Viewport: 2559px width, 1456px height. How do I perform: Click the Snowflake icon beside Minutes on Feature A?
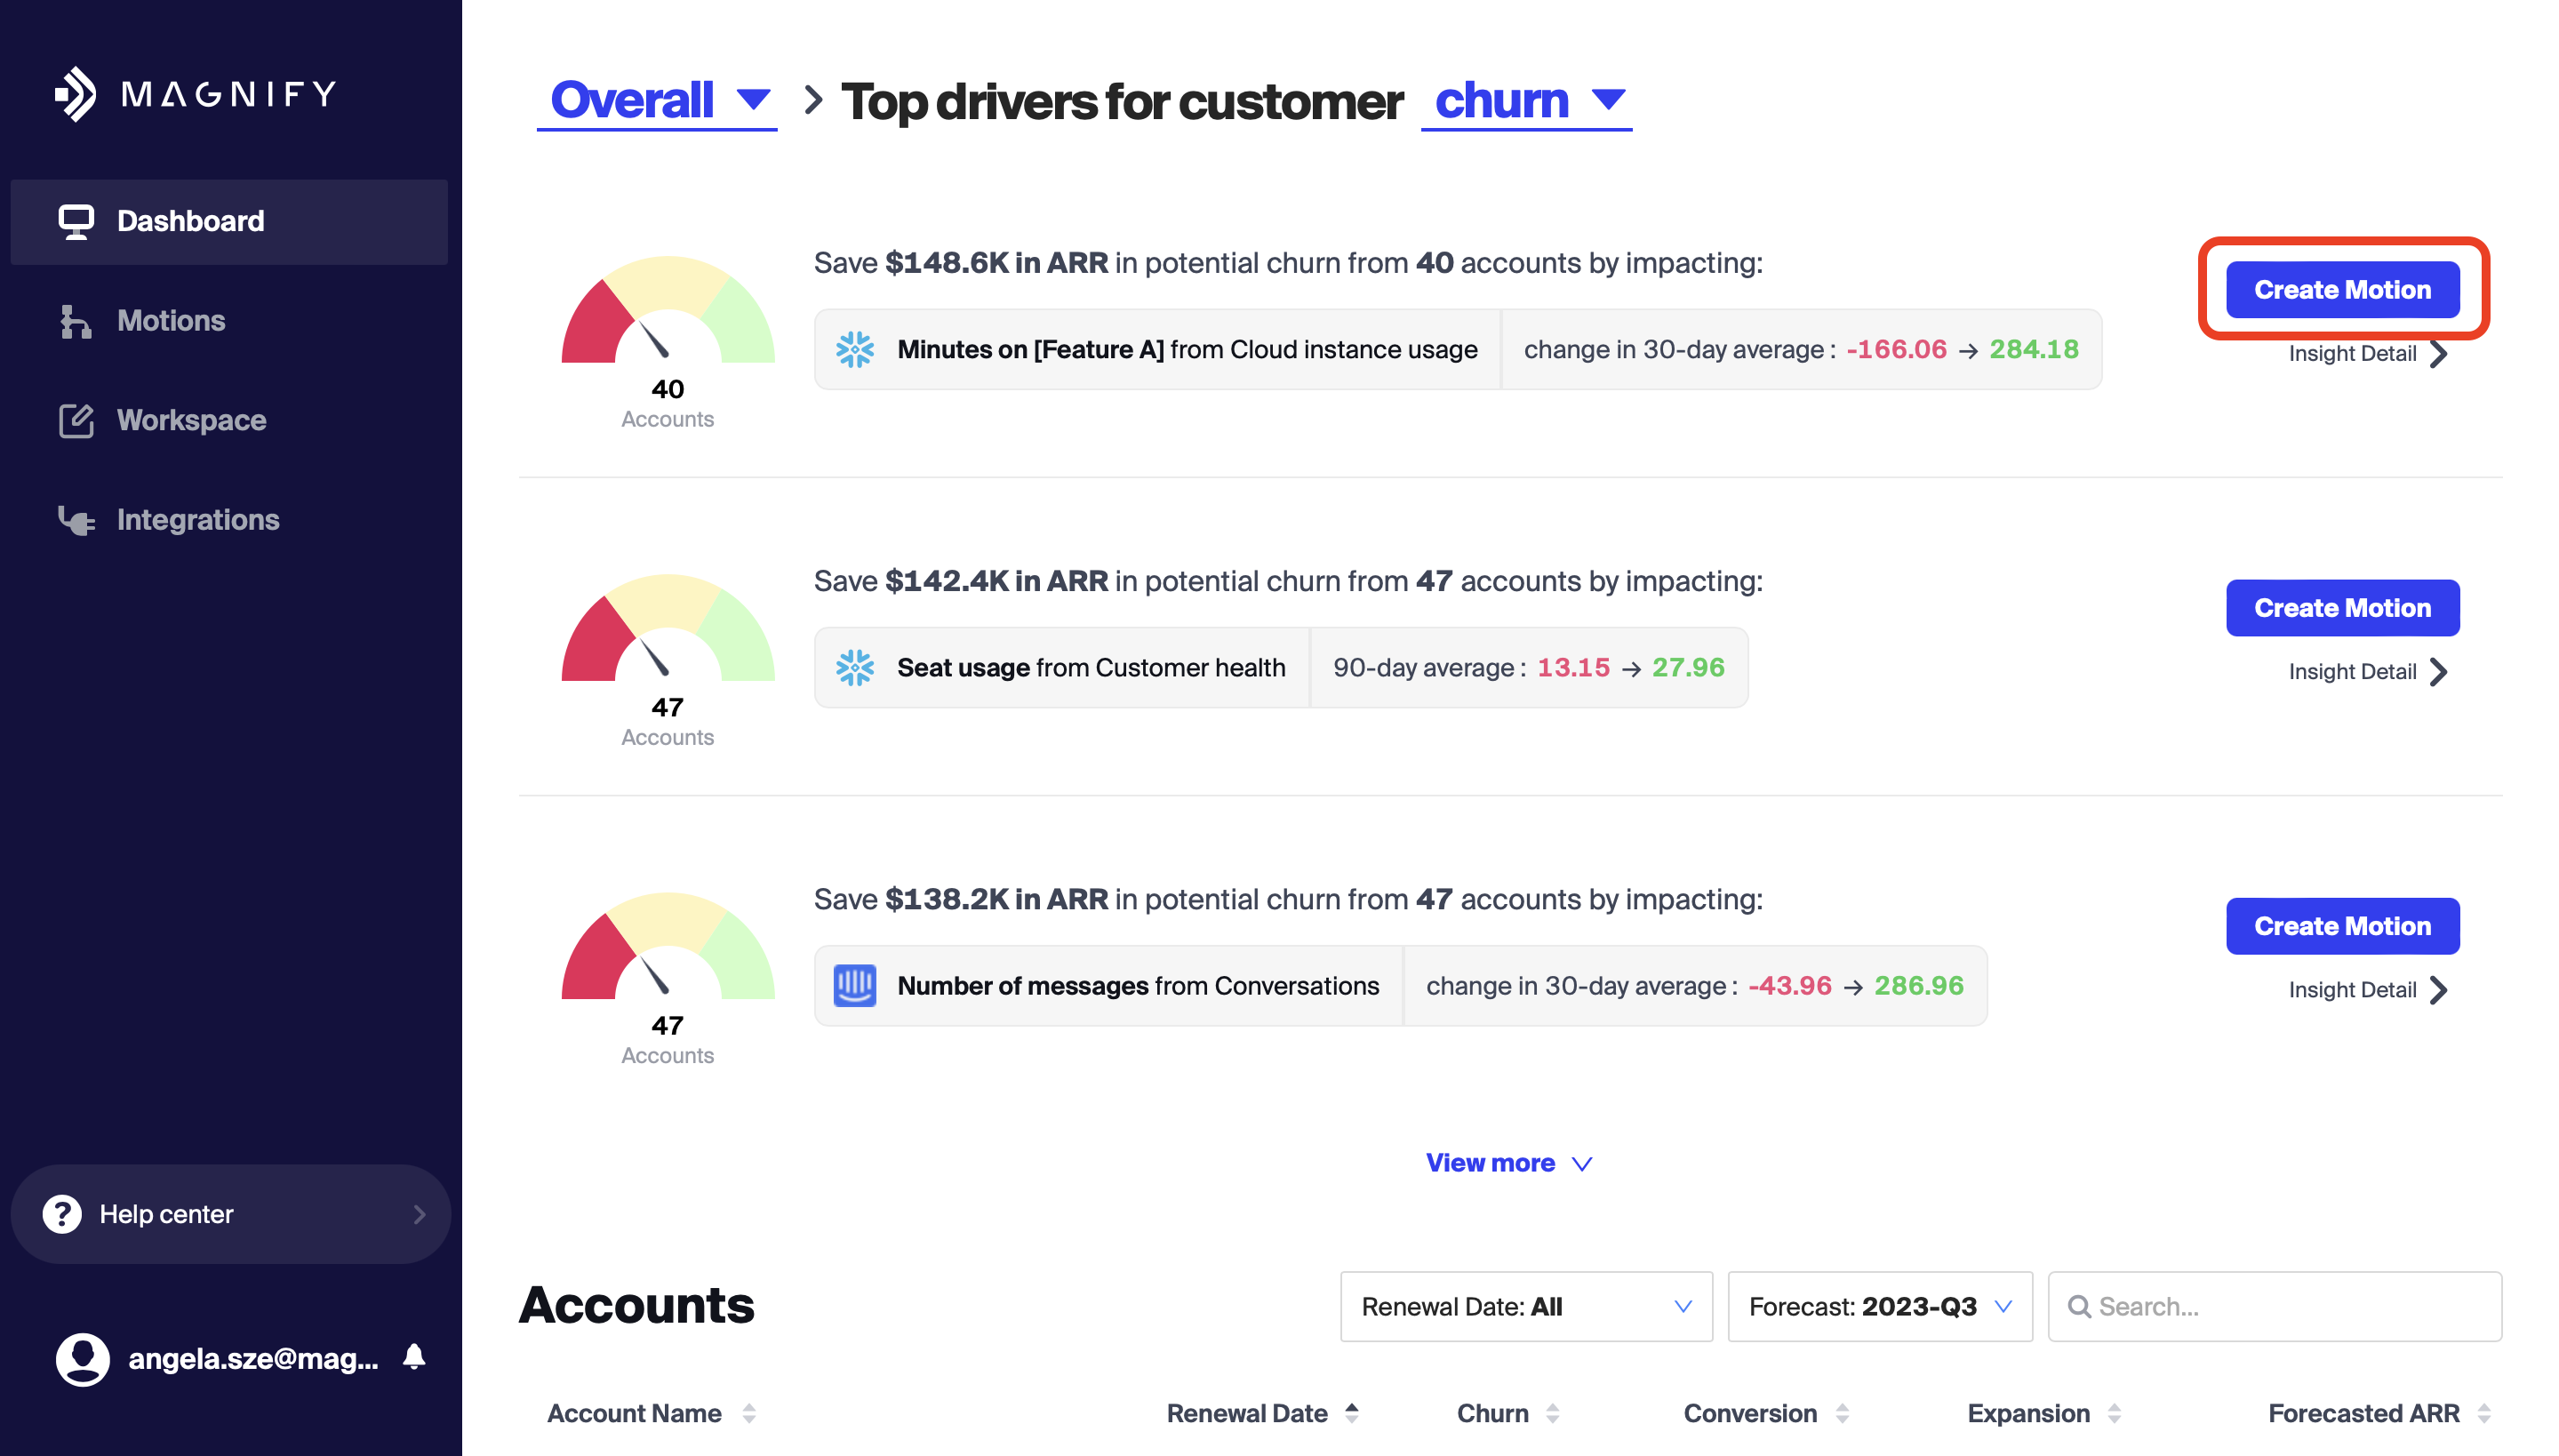(x=855, y=350)
